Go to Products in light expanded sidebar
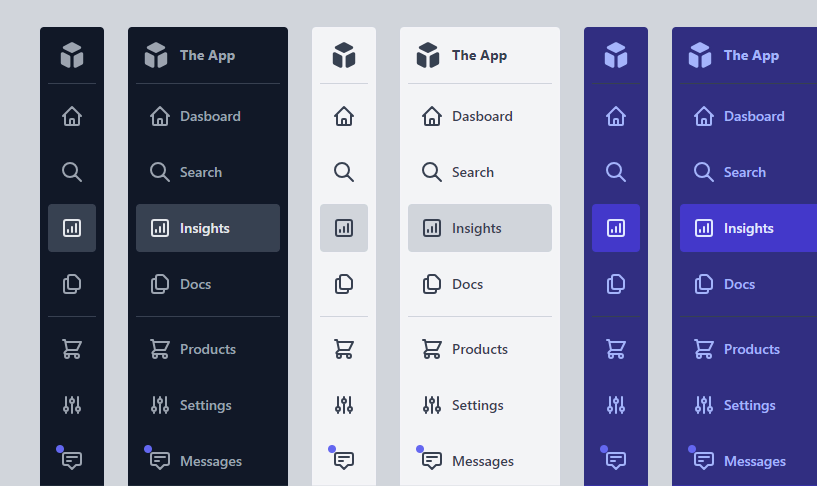The height and width of the screenshot is (486, 817). [x=480, y=349]
